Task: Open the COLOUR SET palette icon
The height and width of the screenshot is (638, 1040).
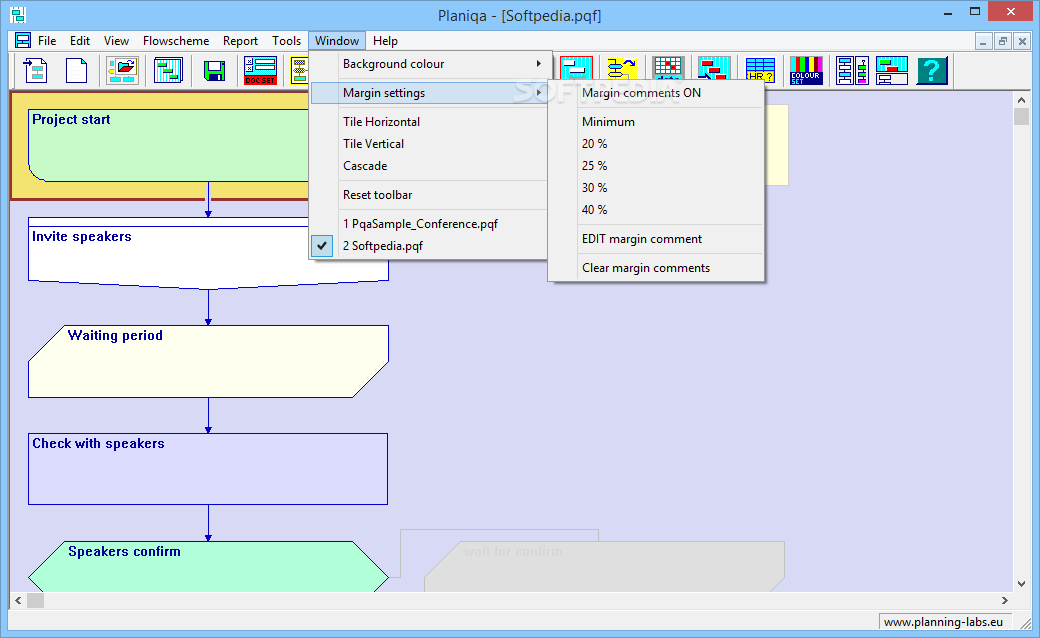Action: [806, 70]
